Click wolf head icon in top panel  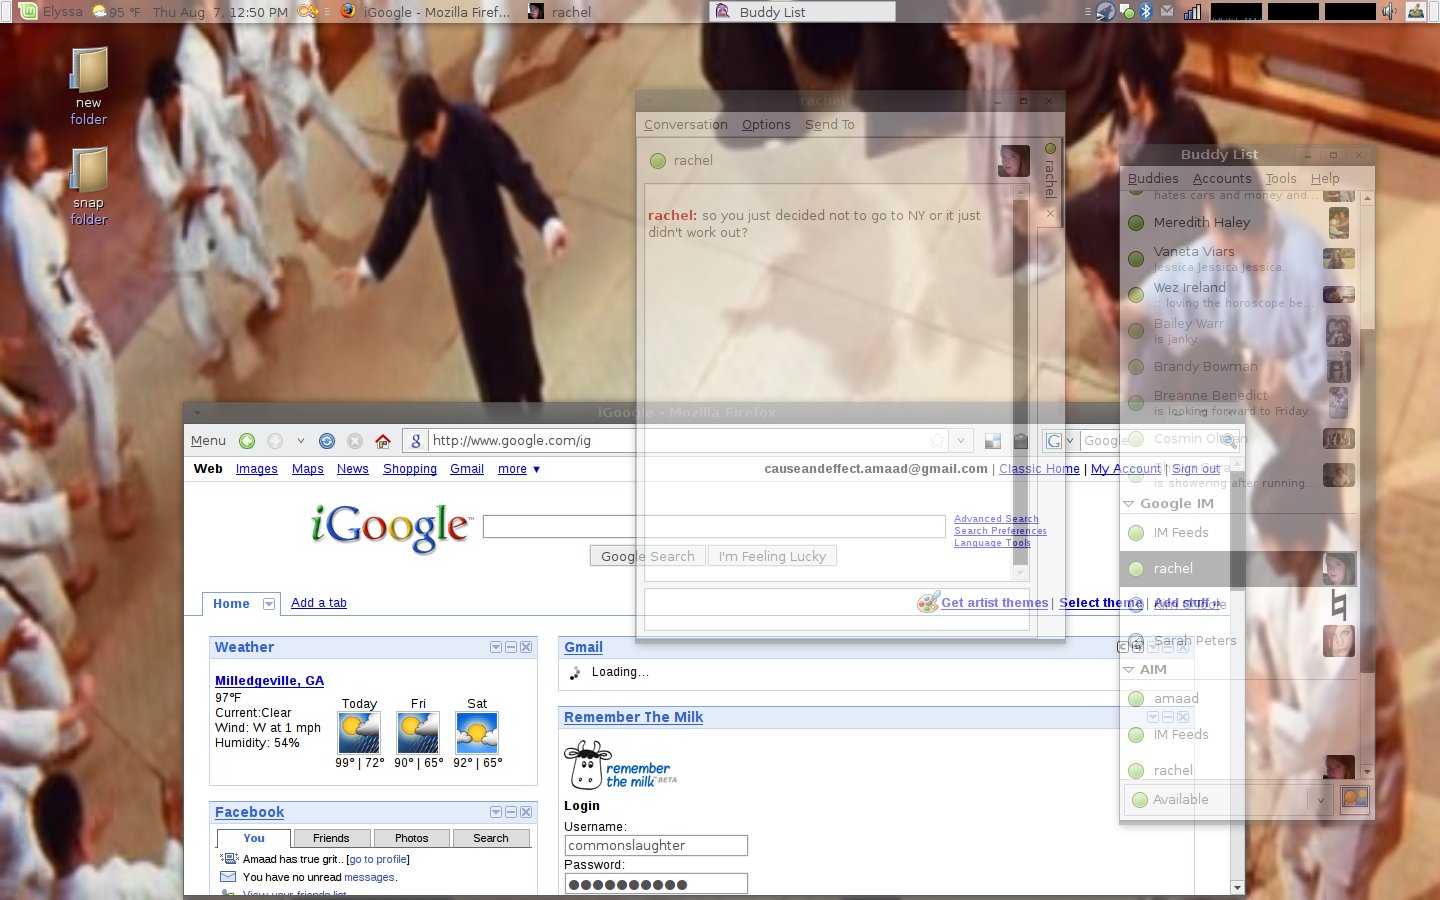1105,12
